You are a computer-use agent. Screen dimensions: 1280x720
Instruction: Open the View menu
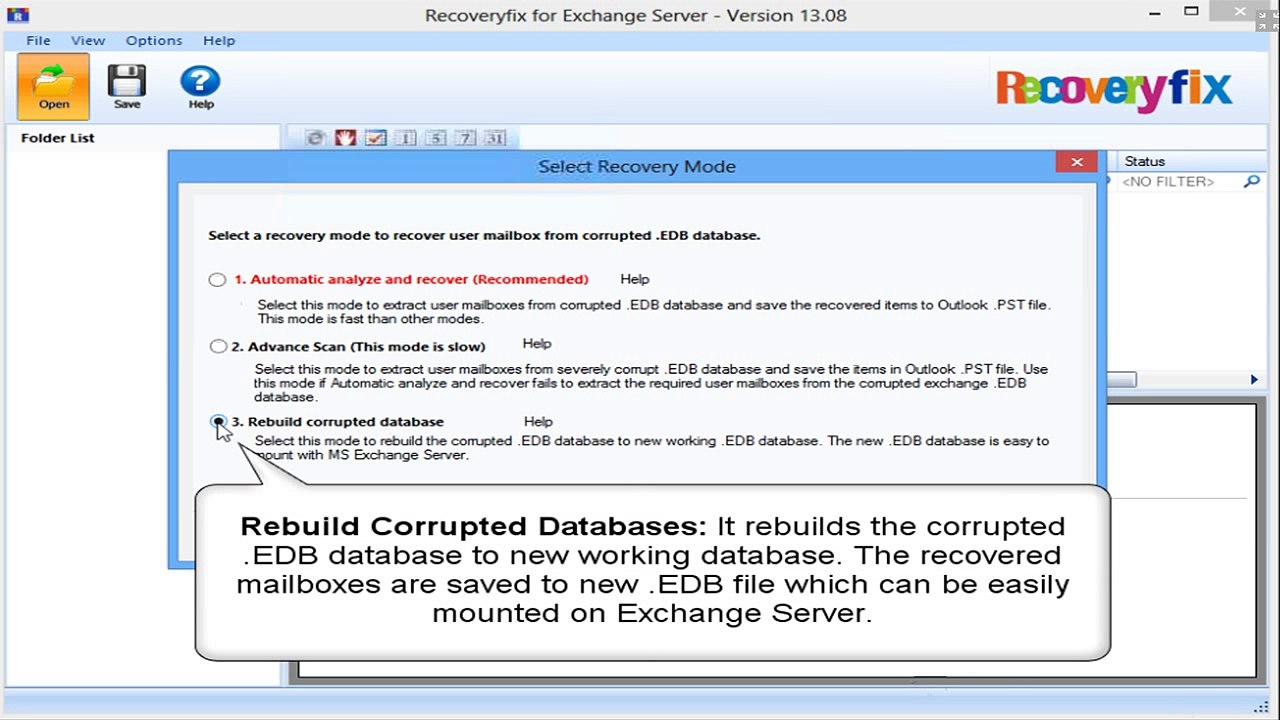pyautogui.click(x=88, y=41)
